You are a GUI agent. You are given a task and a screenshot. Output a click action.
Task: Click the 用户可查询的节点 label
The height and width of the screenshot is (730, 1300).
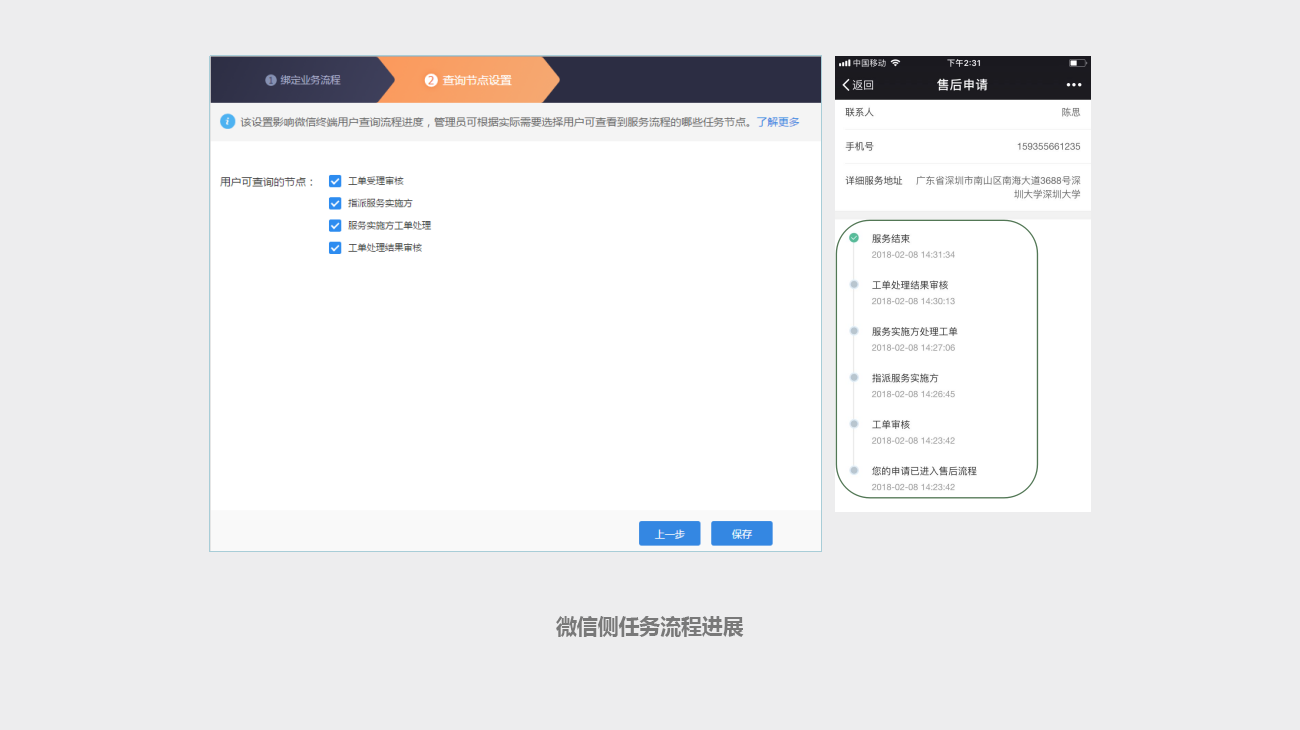pyautogui.click(x=267, y=182)
